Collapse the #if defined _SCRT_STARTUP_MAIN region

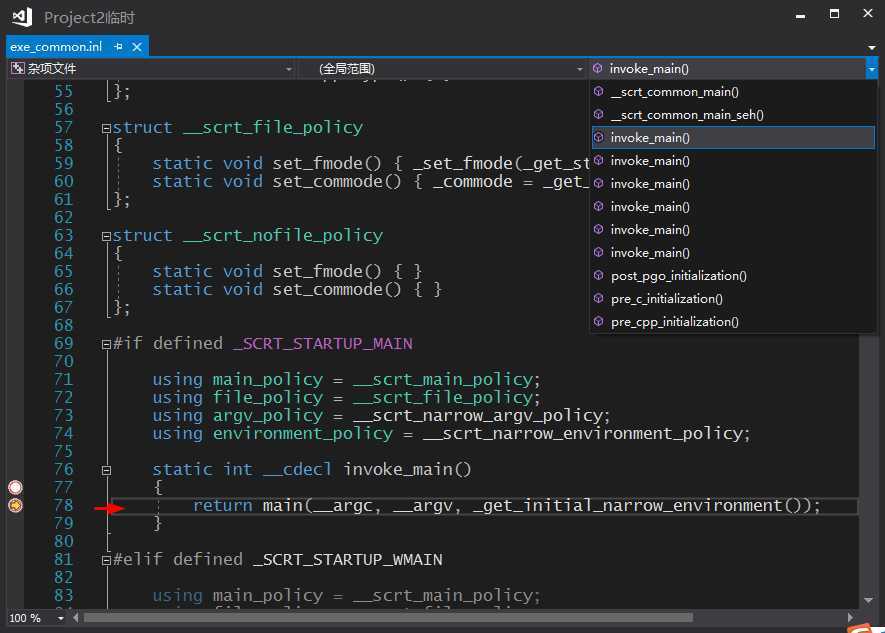coord(106,344)
